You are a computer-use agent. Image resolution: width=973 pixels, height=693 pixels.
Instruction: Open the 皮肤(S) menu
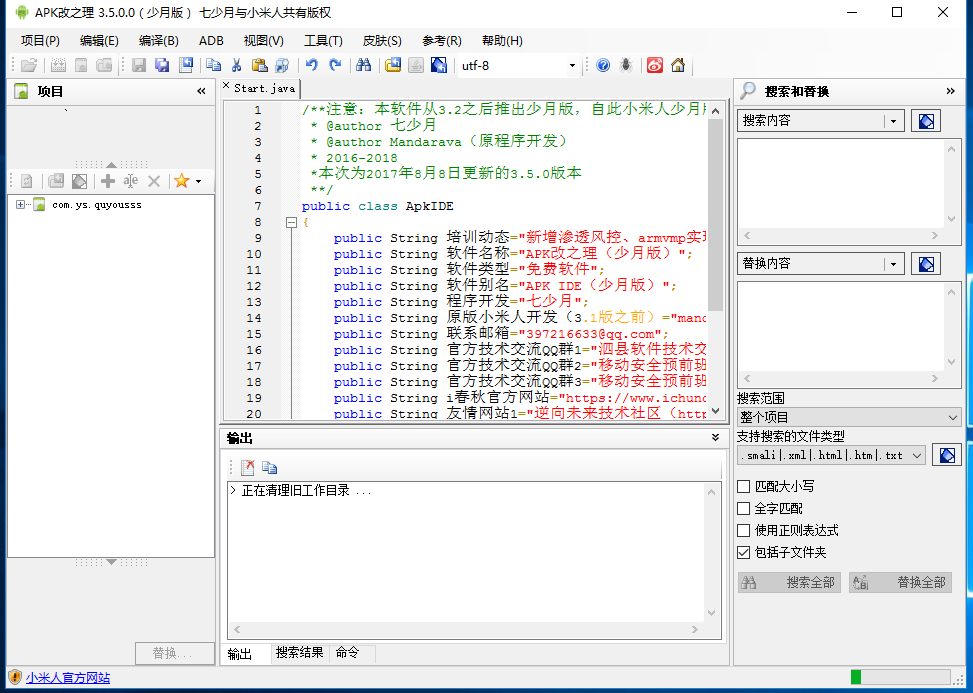(382, 40)
